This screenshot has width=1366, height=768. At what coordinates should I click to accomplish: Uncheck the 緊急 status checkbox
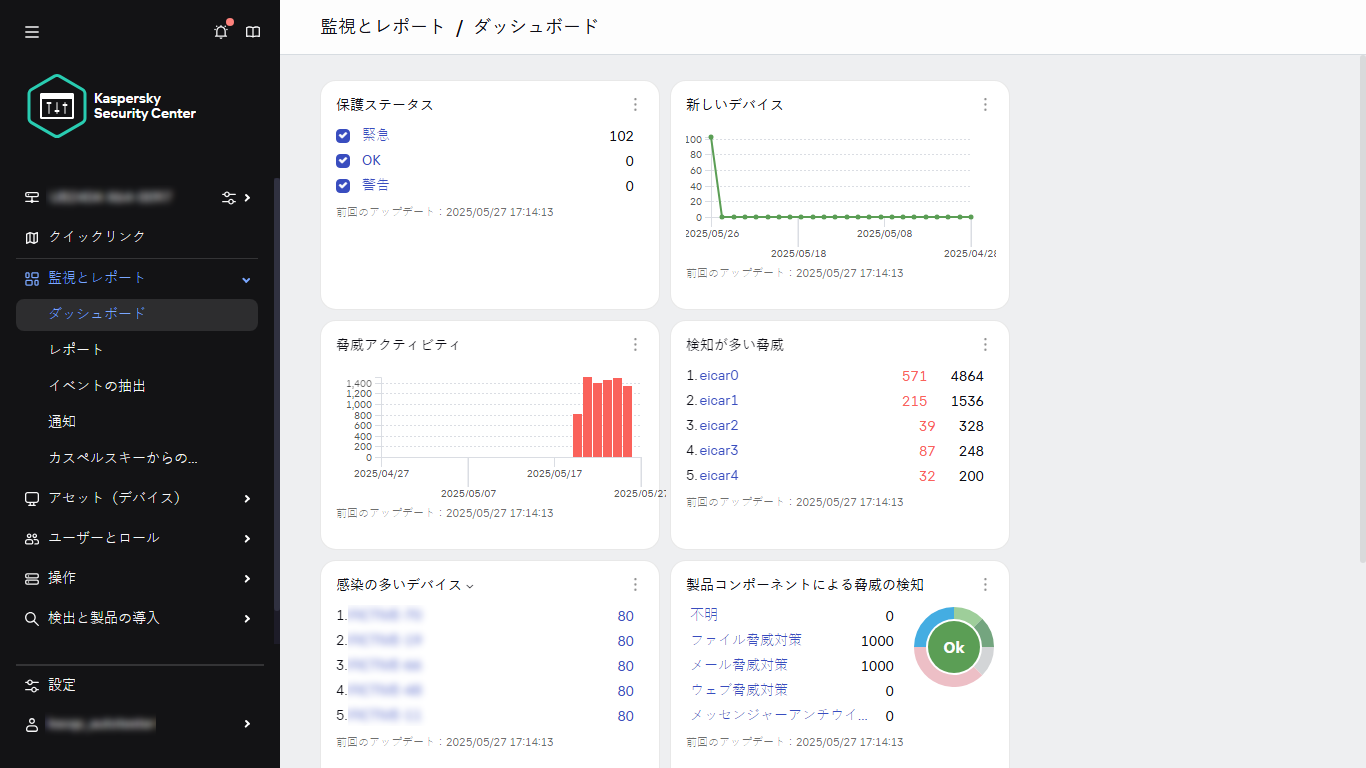[343, 135]
